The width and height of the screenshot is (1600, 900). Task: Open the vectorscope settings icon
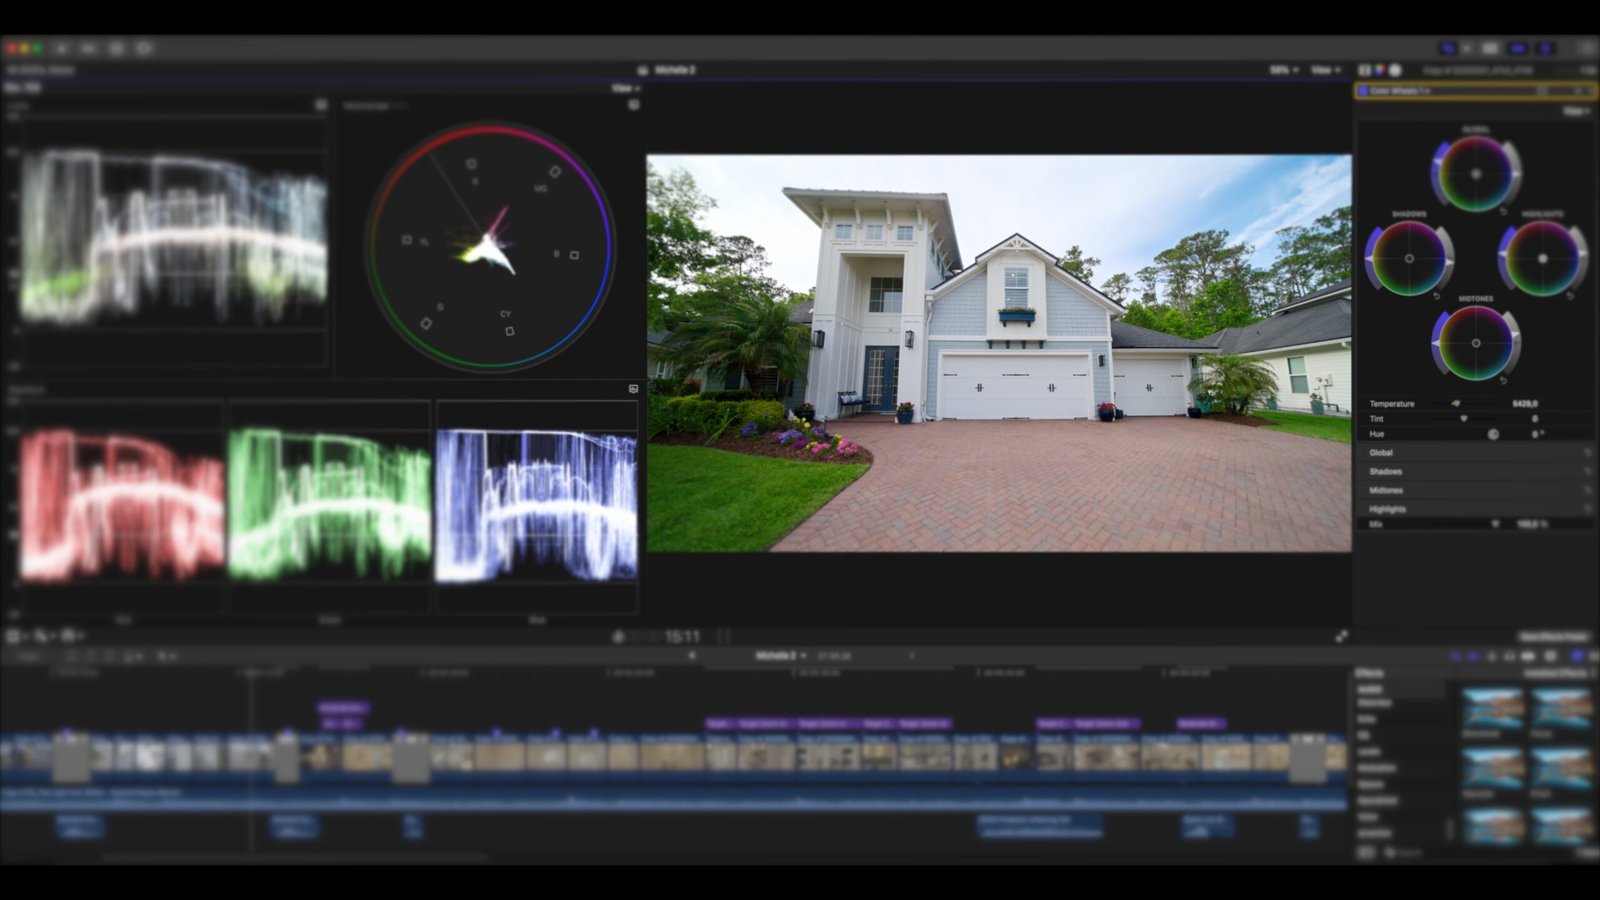(x=633, y=105)
